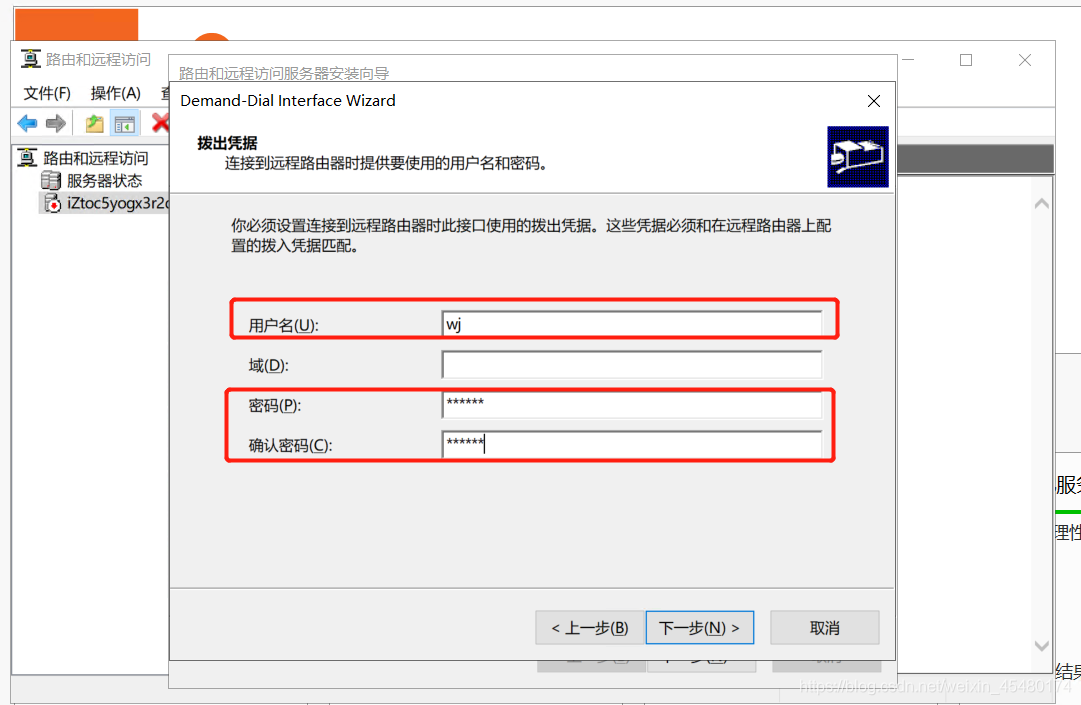The height and width of the screenshot is (705, 1081).
Task: Click the 密码(P) password field
Action: 631,404
